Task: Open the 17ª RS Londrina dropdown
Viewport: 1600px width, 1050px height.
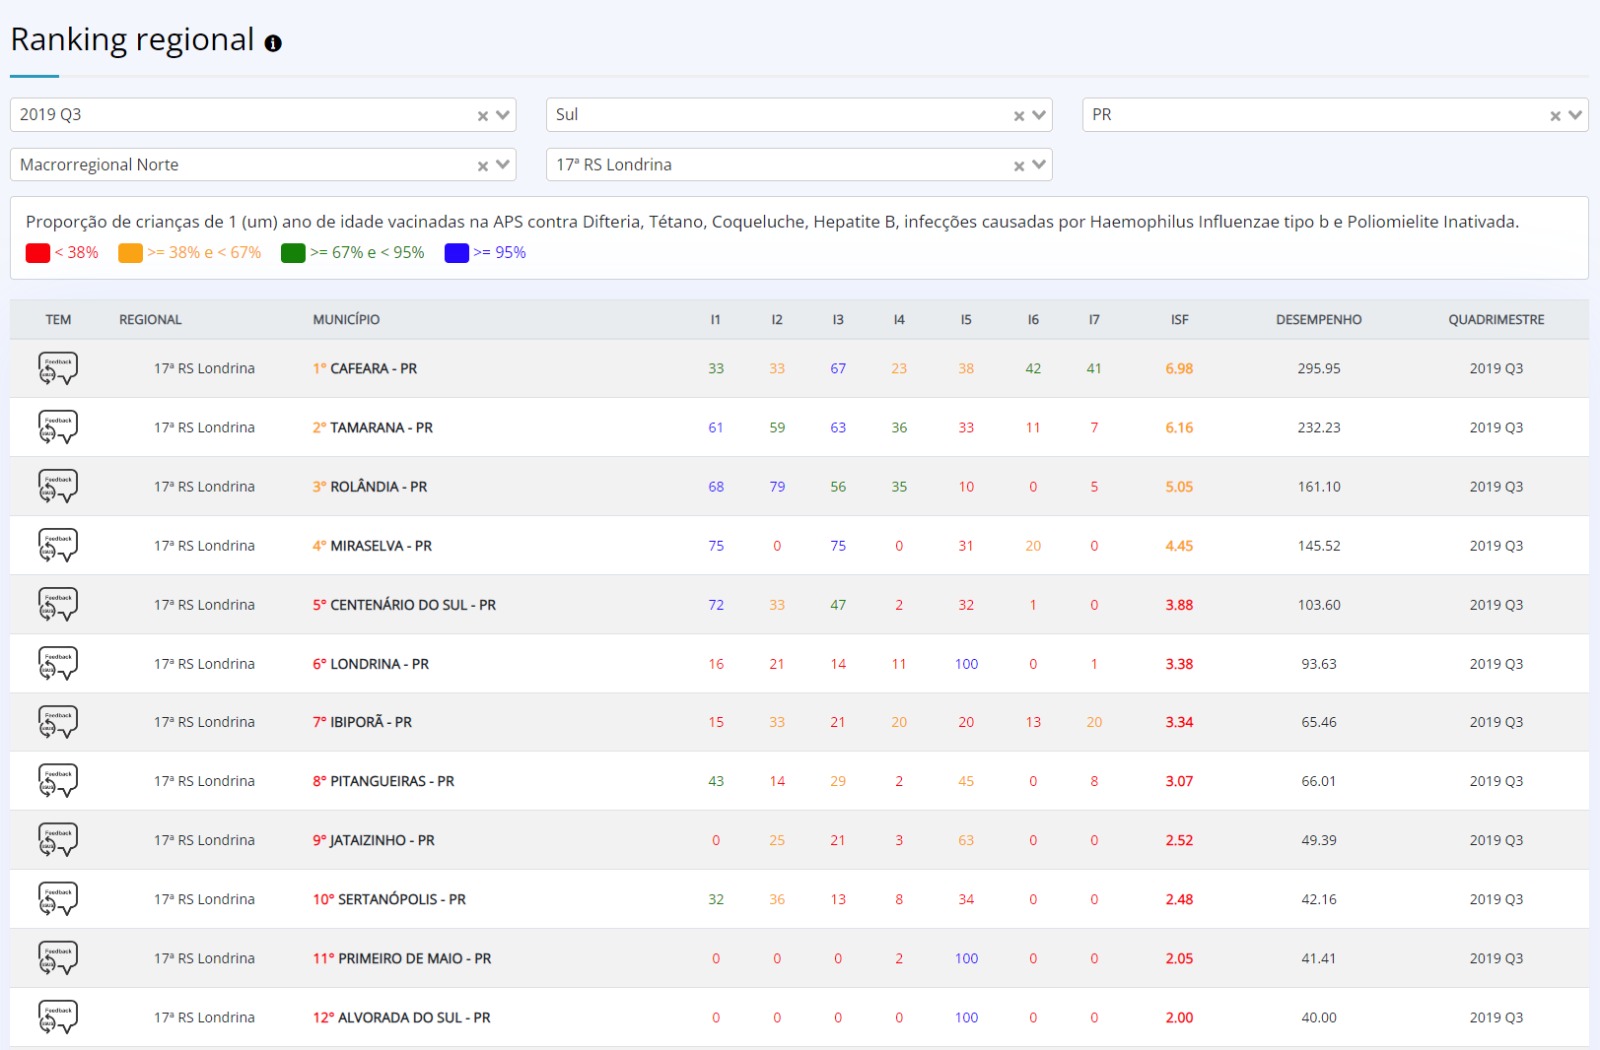Action: [1039, 165]
